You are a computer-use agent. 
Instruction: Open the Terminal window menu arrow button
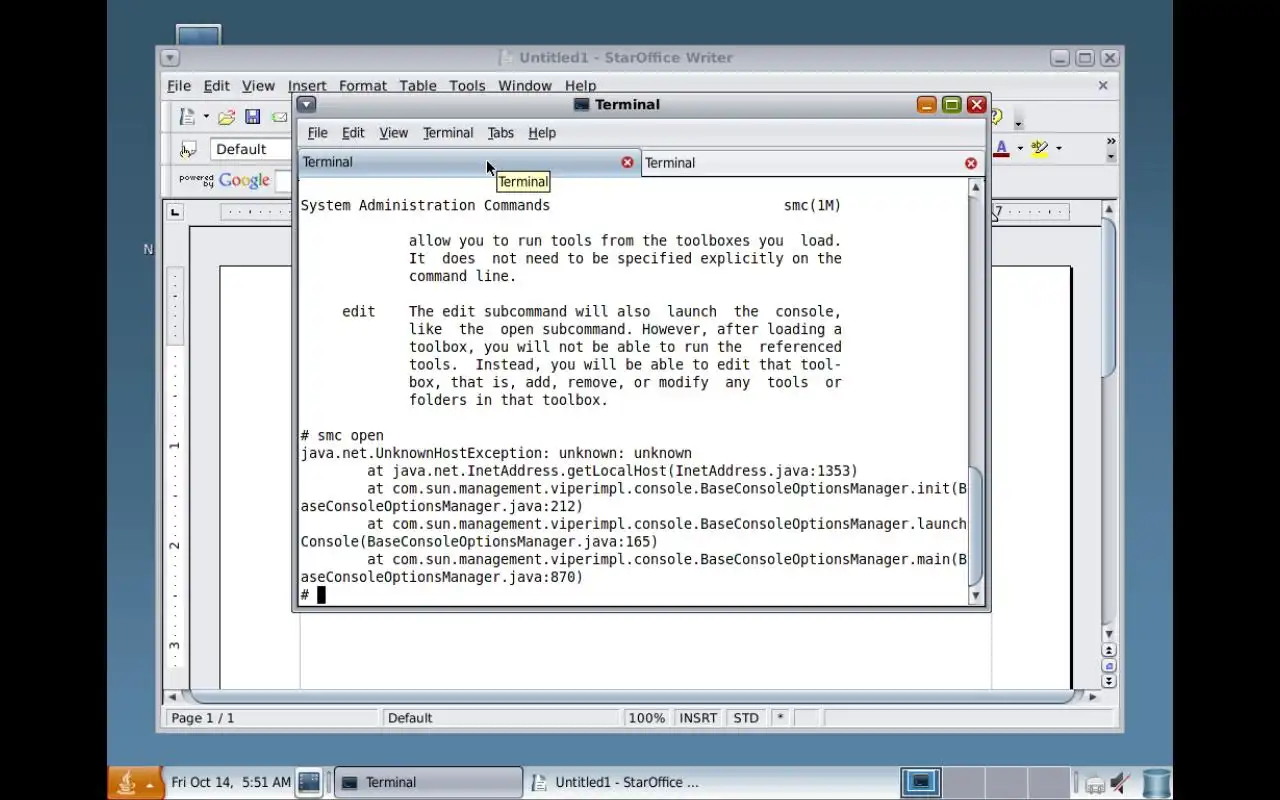(306, 104)
